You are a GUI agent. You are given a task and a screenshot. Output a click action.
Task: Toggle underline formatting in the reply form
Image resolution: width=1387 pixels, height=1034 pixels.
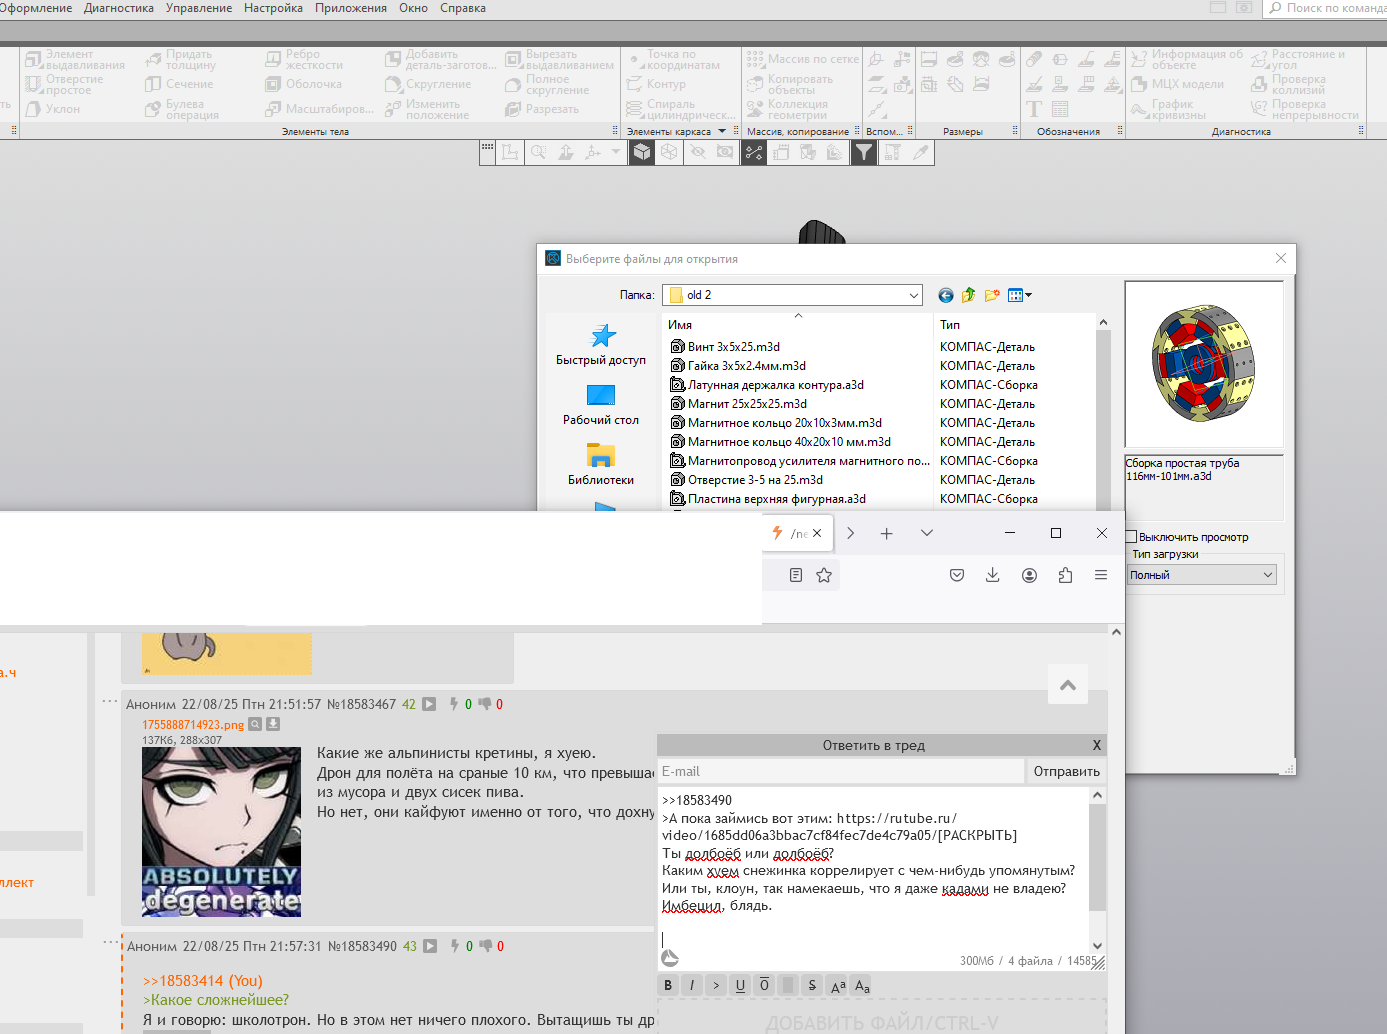click(x=740, y=985)
